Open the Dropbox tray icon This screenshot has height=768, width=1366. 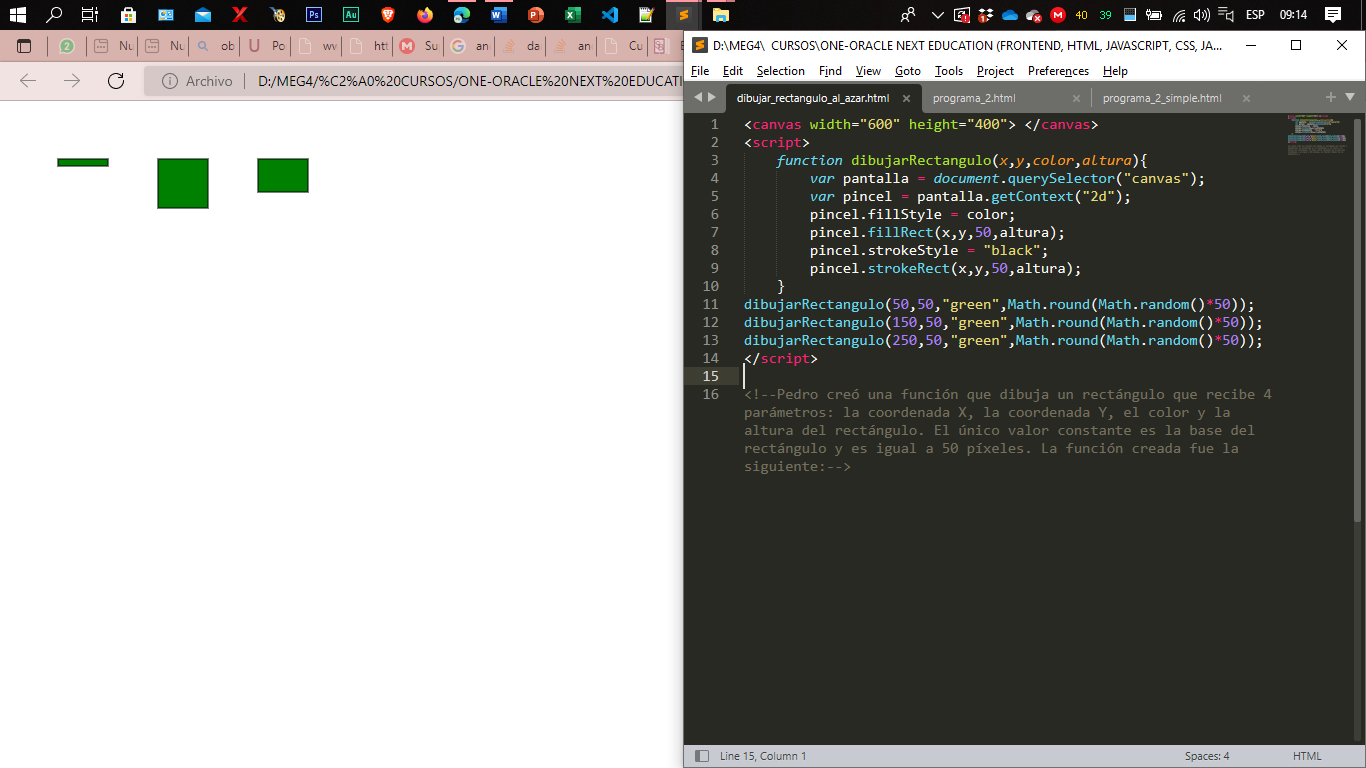click(x=986, y=15)
